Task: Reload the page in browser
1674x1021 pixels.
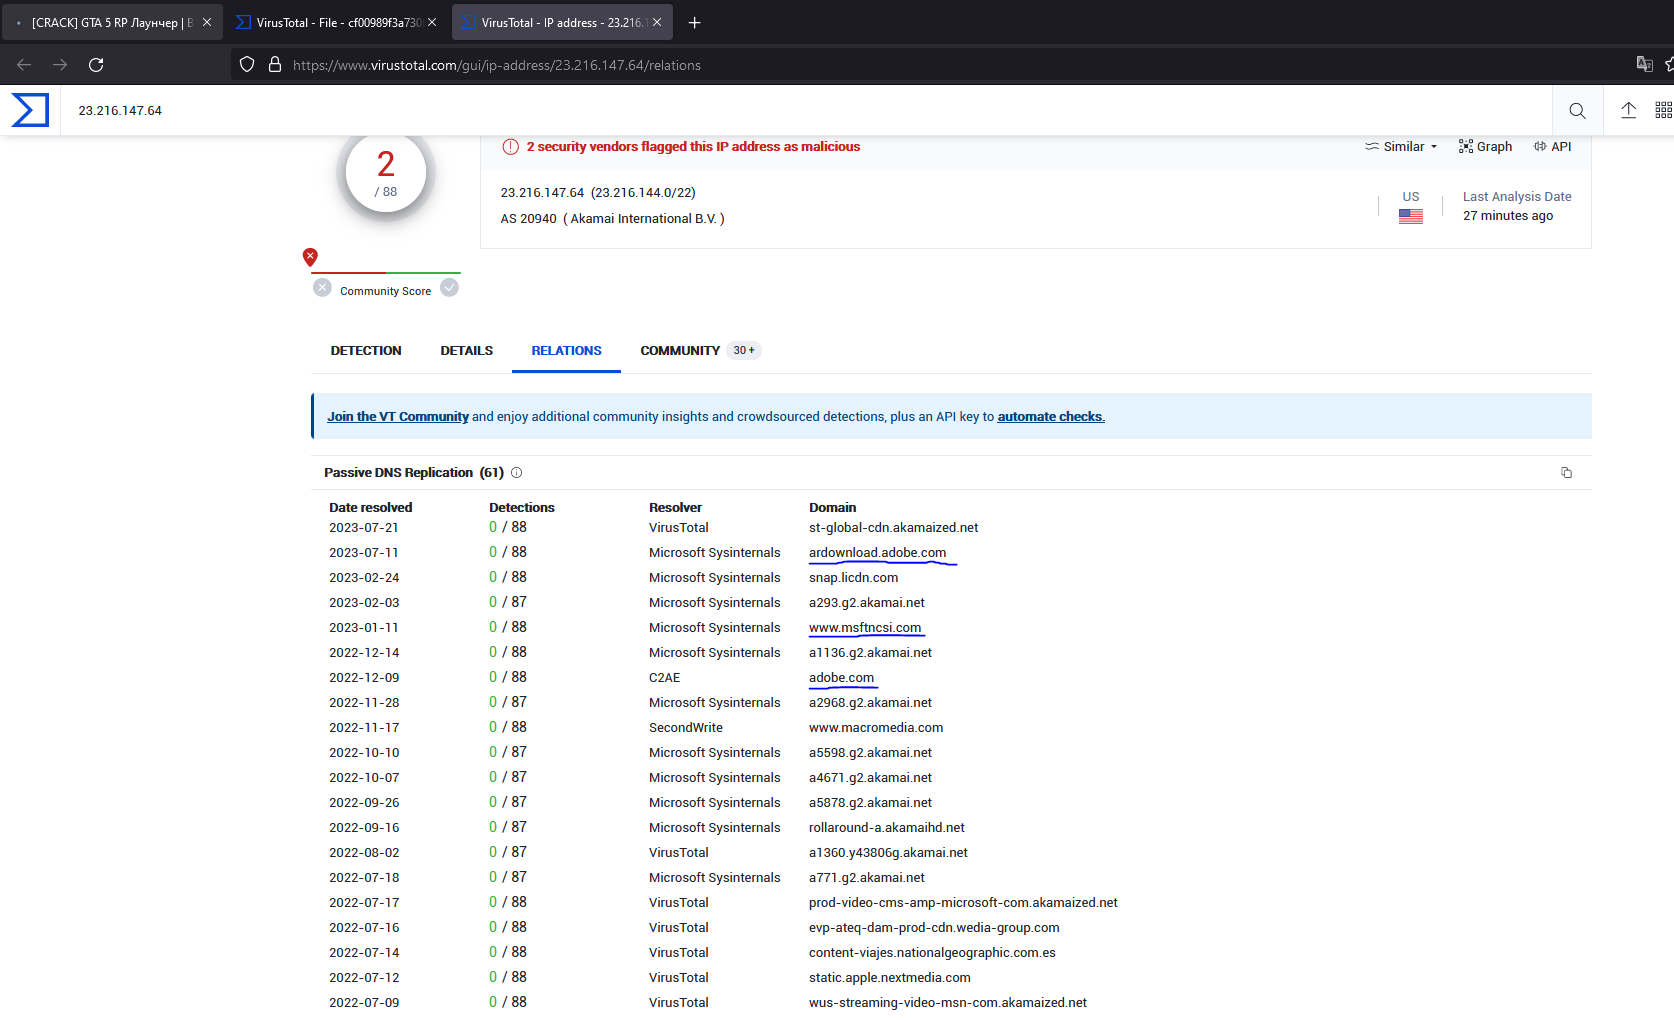Action: [x=96, y=65]
